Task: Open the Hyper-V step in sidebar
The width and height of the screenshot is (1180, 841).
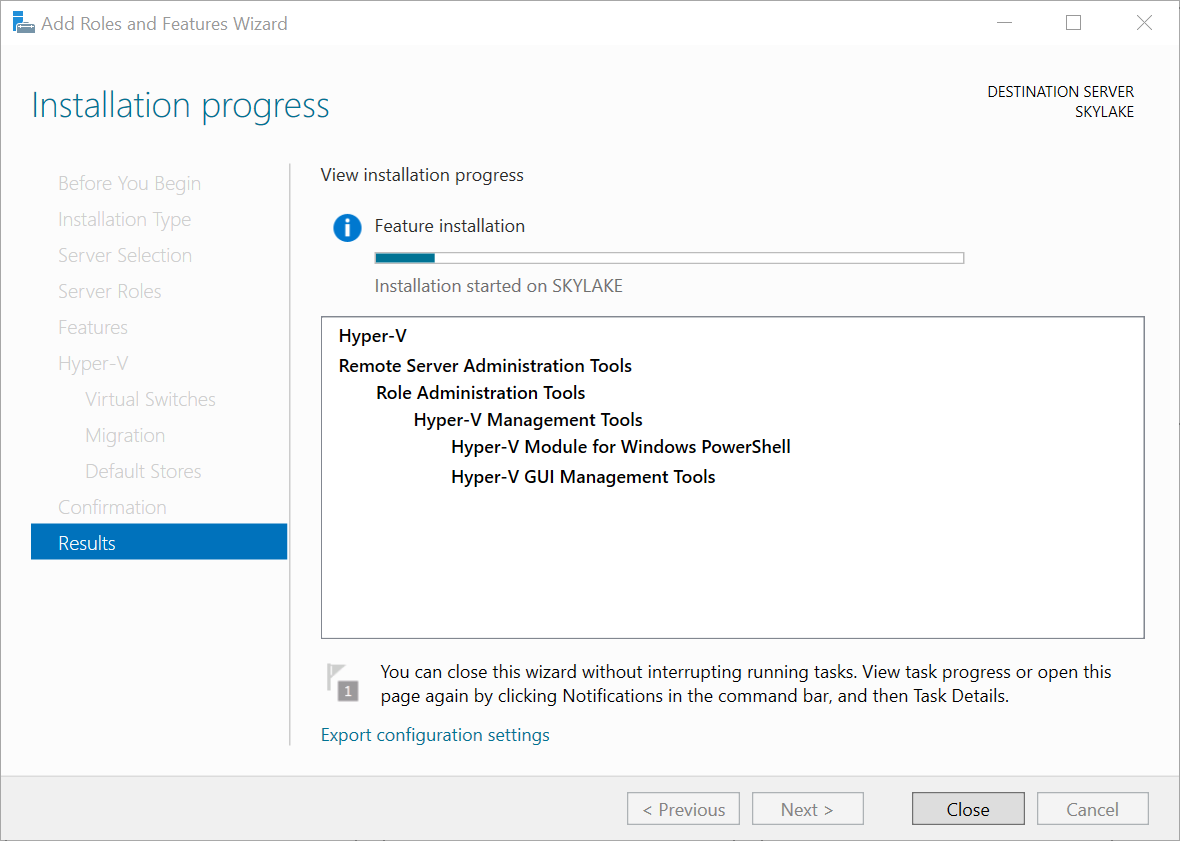Action: pos(93,364)
